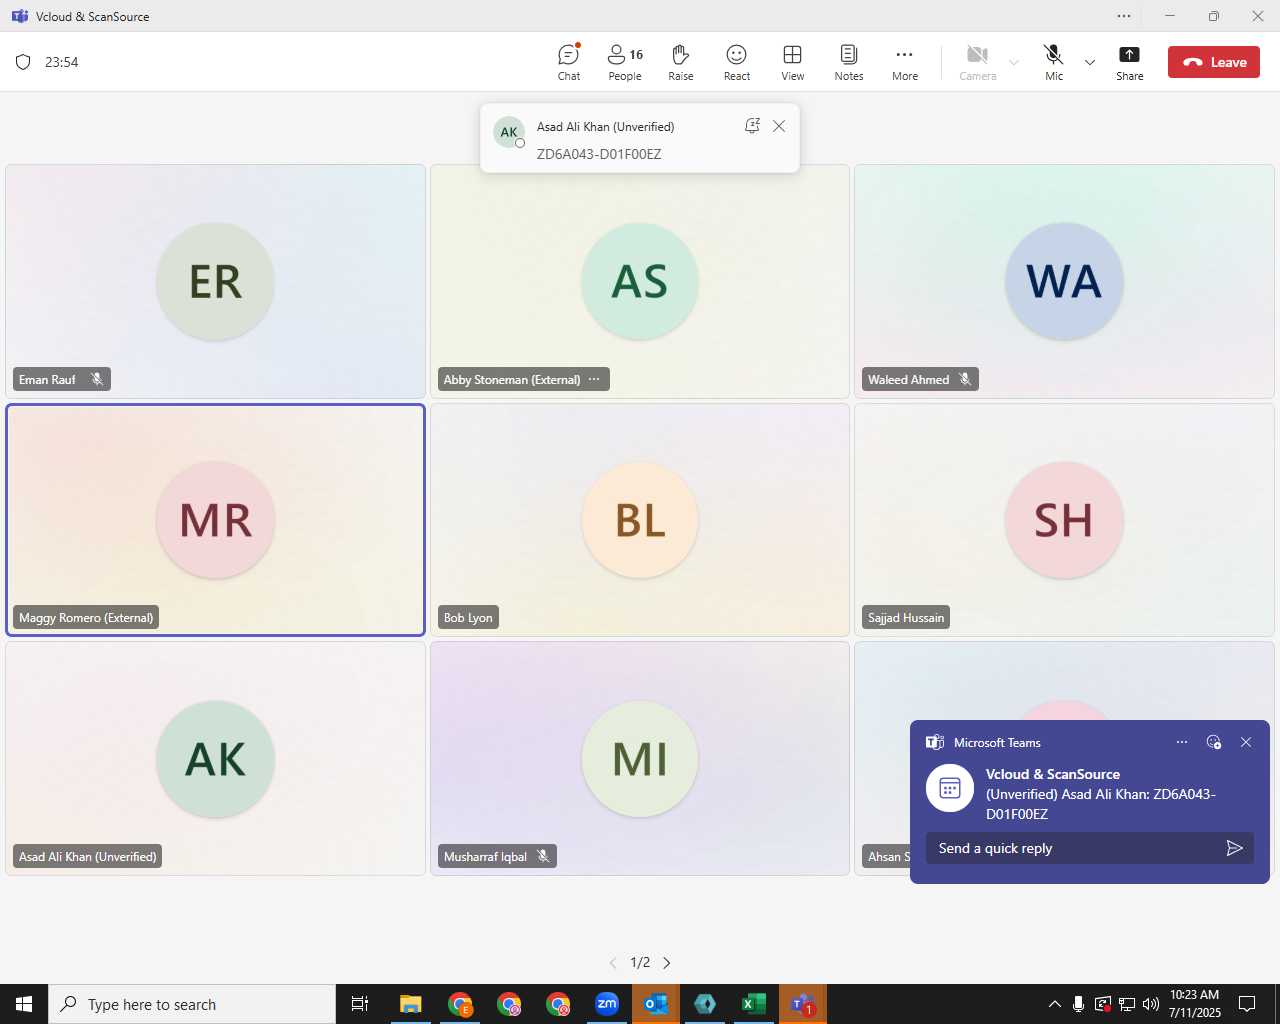This screenshot has height=1024, width=1280.
Task: Open the More actions menu
Action: [x=905, y=62]
